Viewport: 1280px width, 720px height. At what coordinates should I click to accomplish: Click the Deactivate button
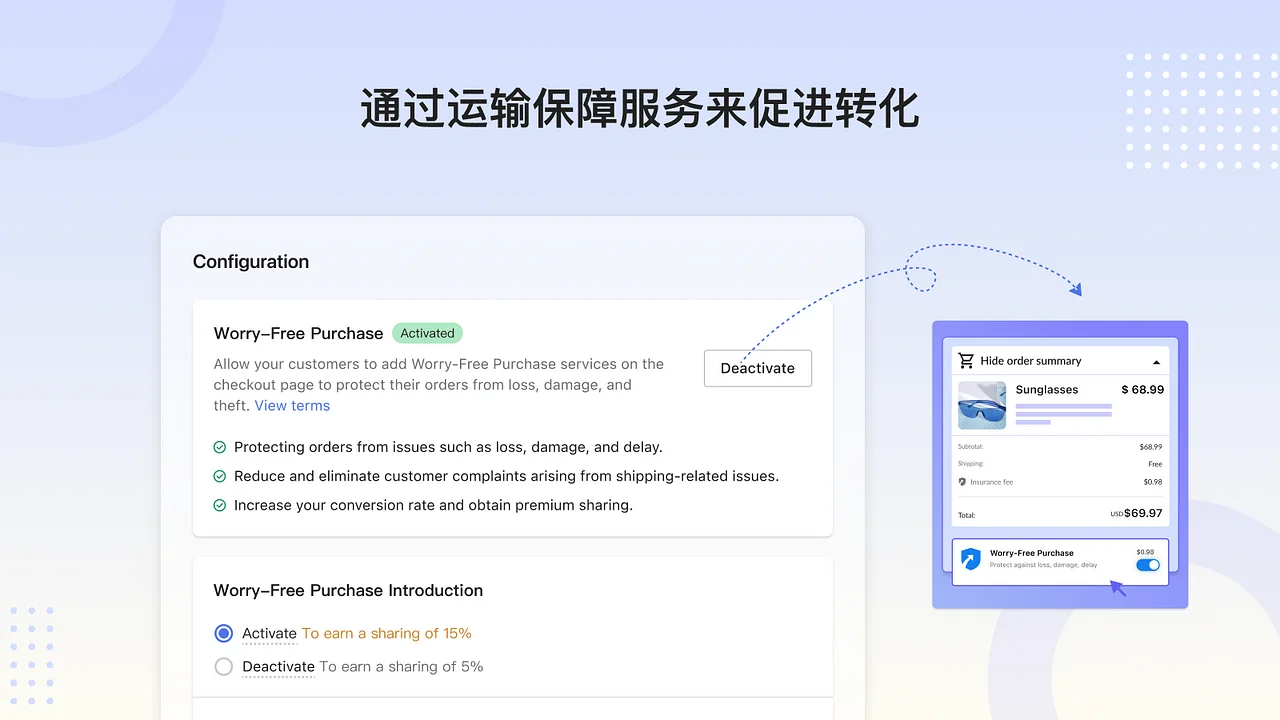[x=757, y=368]
